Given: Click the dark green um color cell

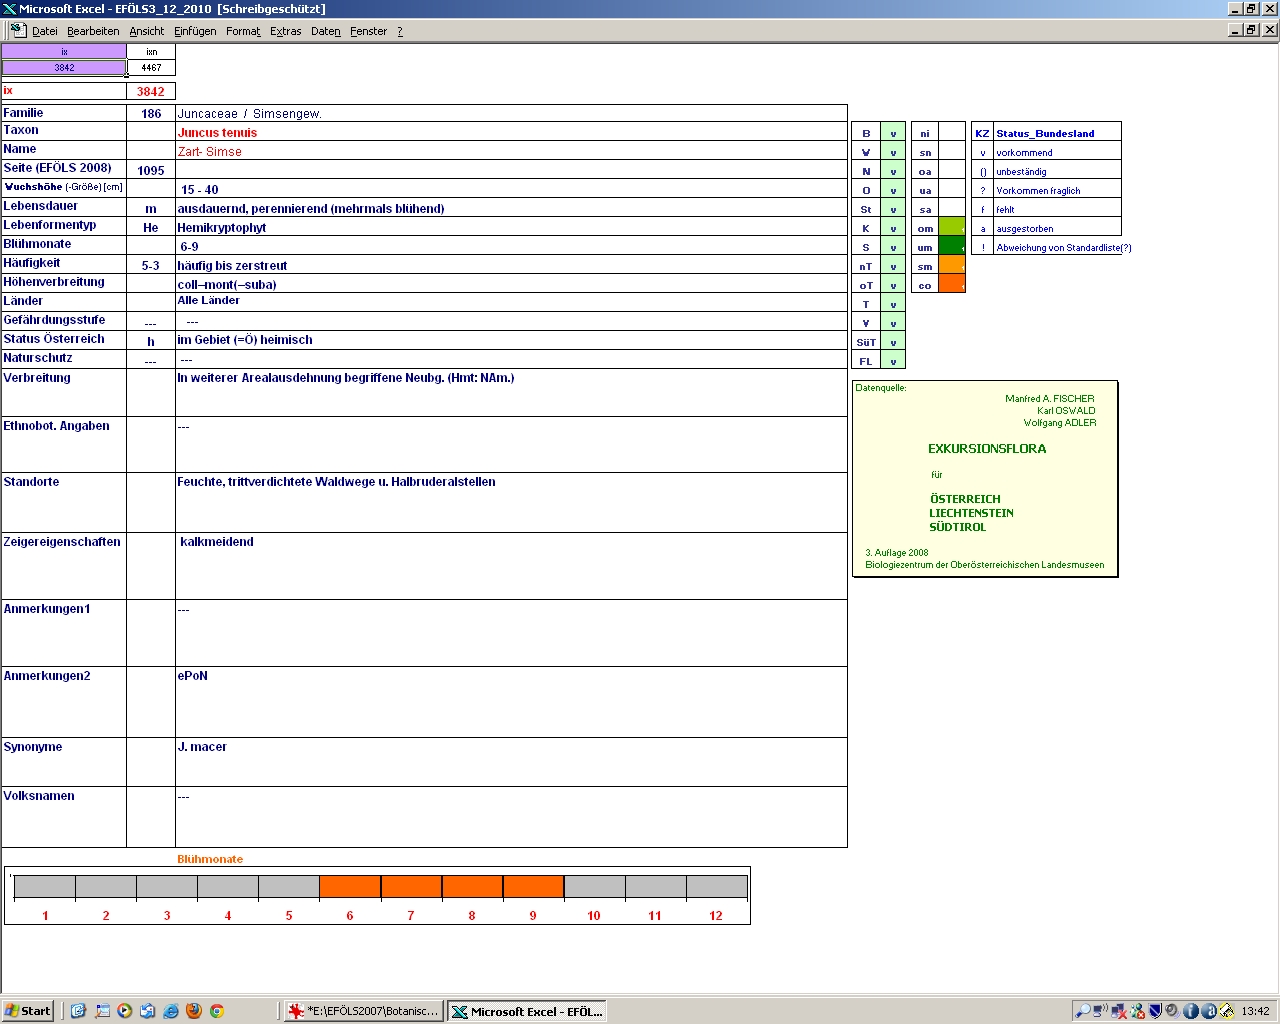Looking at the screenshot, I should 952,247.
